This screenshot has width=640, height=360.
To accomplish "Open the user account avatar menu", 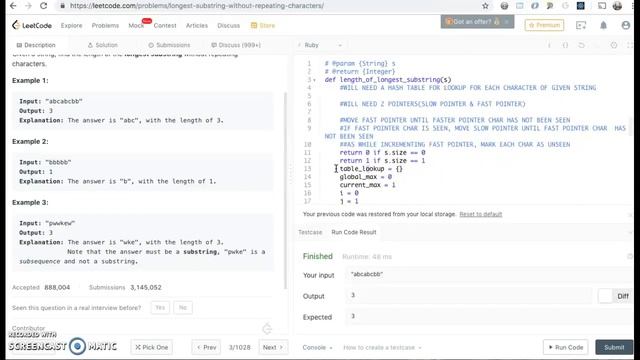I will pos(625,25).
